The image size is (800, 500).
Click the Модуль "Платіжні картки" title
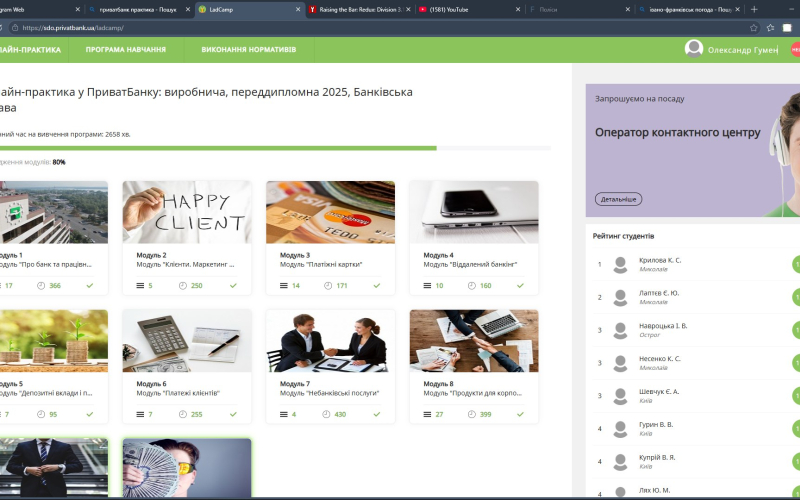321,264
